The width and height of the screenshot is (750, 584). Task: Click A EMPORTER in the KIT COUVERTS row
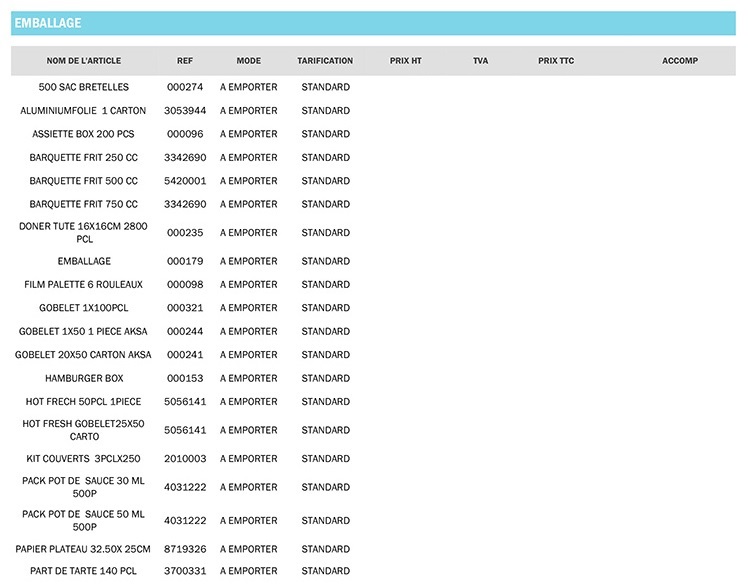click(249, 459)
